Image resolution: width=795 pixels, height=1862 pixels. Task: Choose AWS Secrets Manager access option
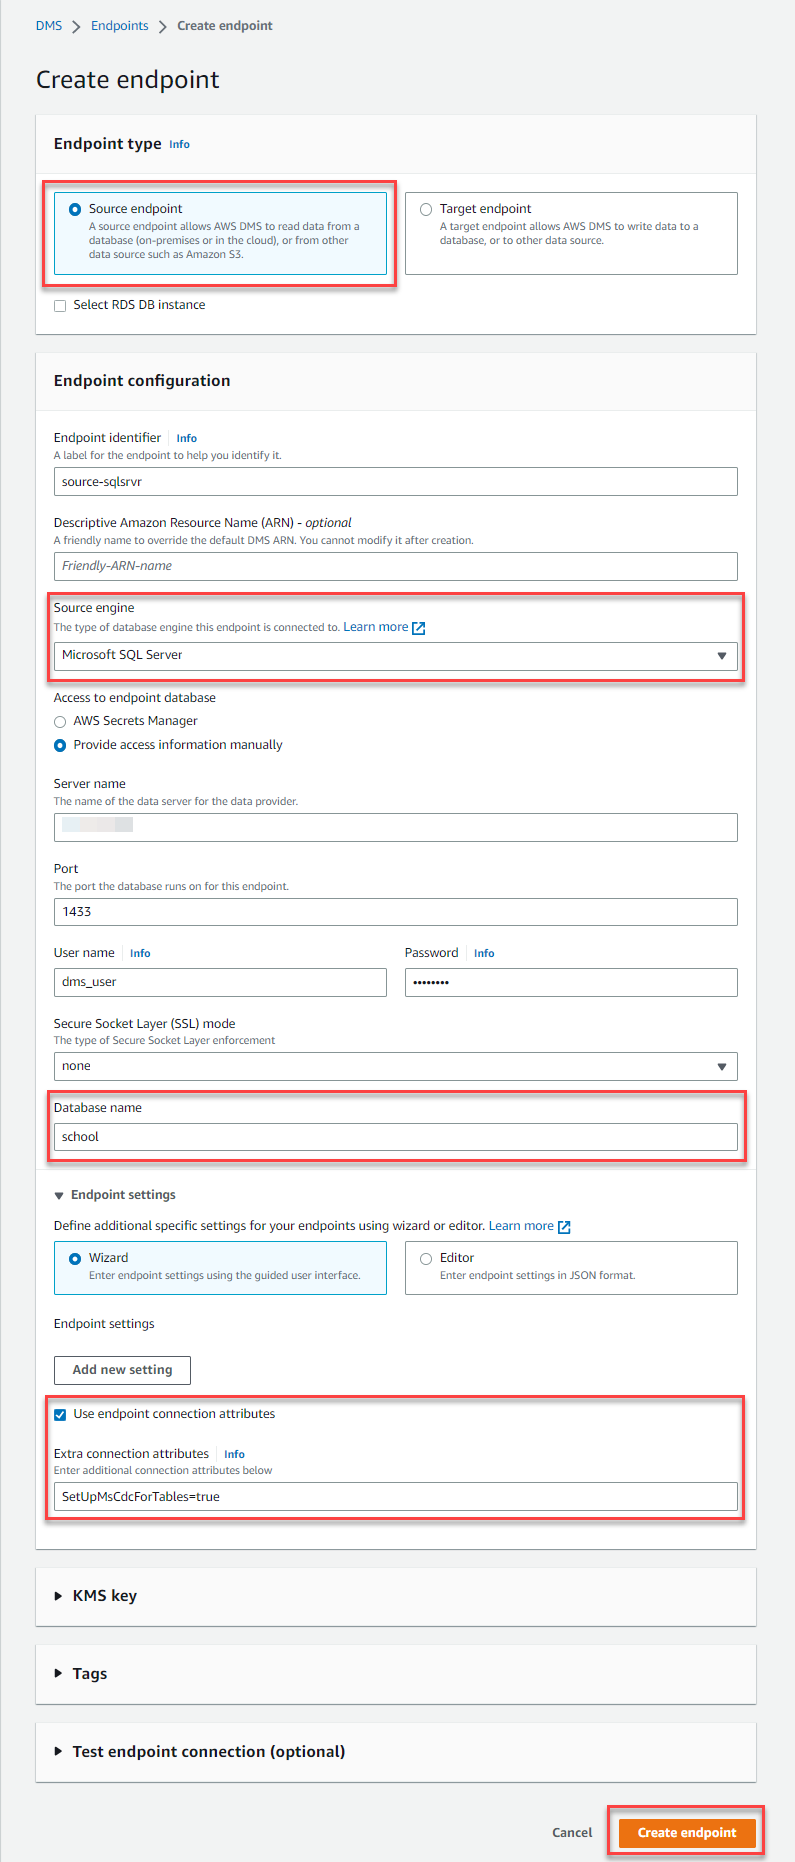[60, 722]
